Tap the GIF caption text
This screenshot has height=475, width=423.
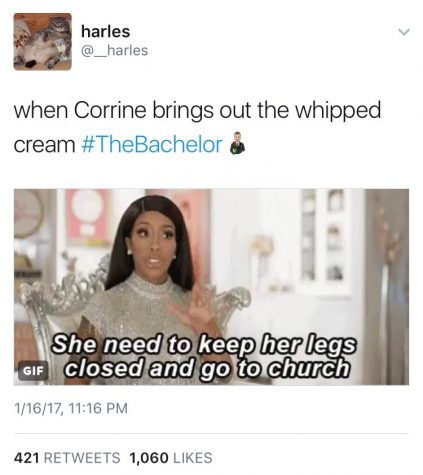(x=203, y=356)
